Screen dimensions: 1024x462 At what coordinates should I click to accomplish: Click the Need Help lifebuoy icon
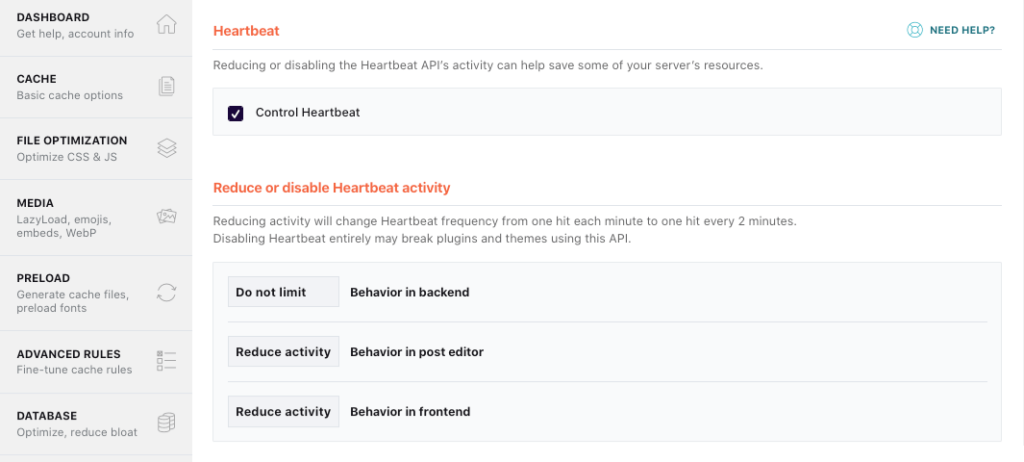click(x=914, y=30)
